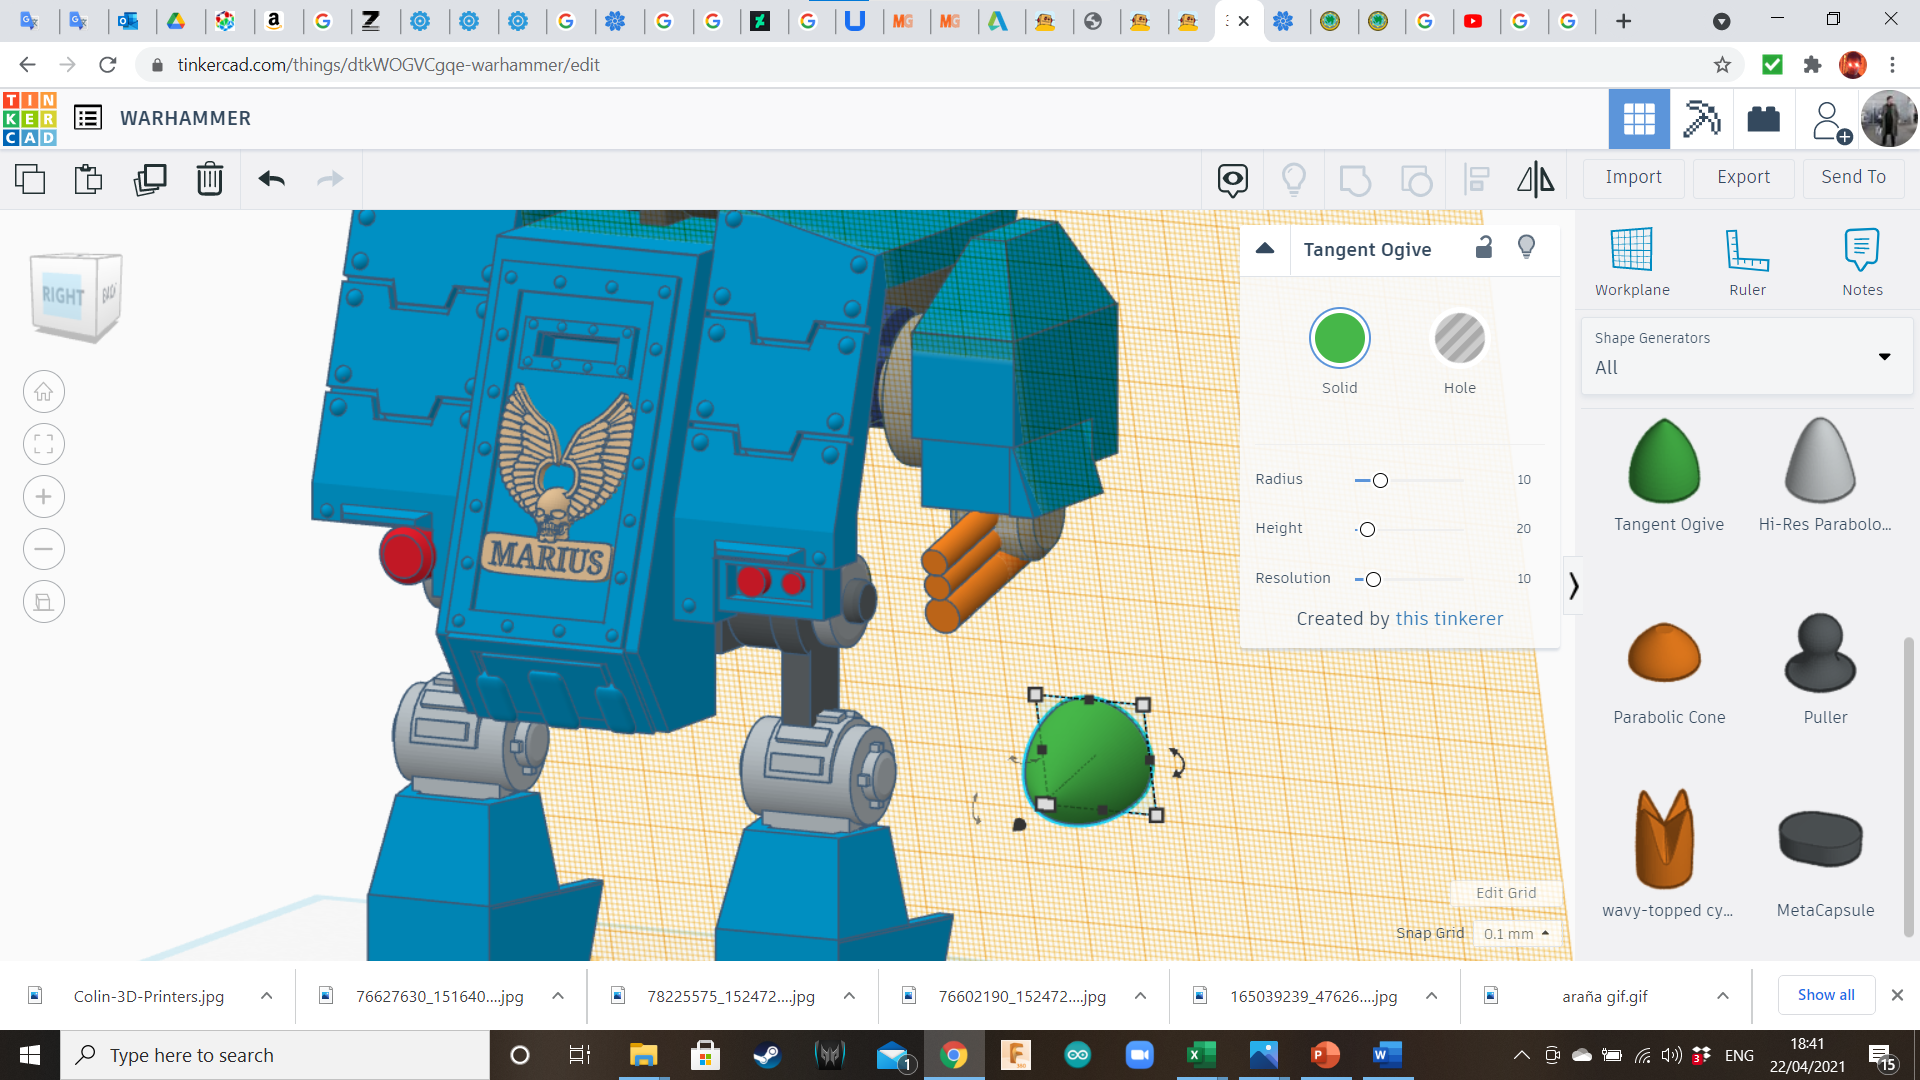Pick the Parabolic Cone shape
1920x1080 pixels.
point(1665,652)
